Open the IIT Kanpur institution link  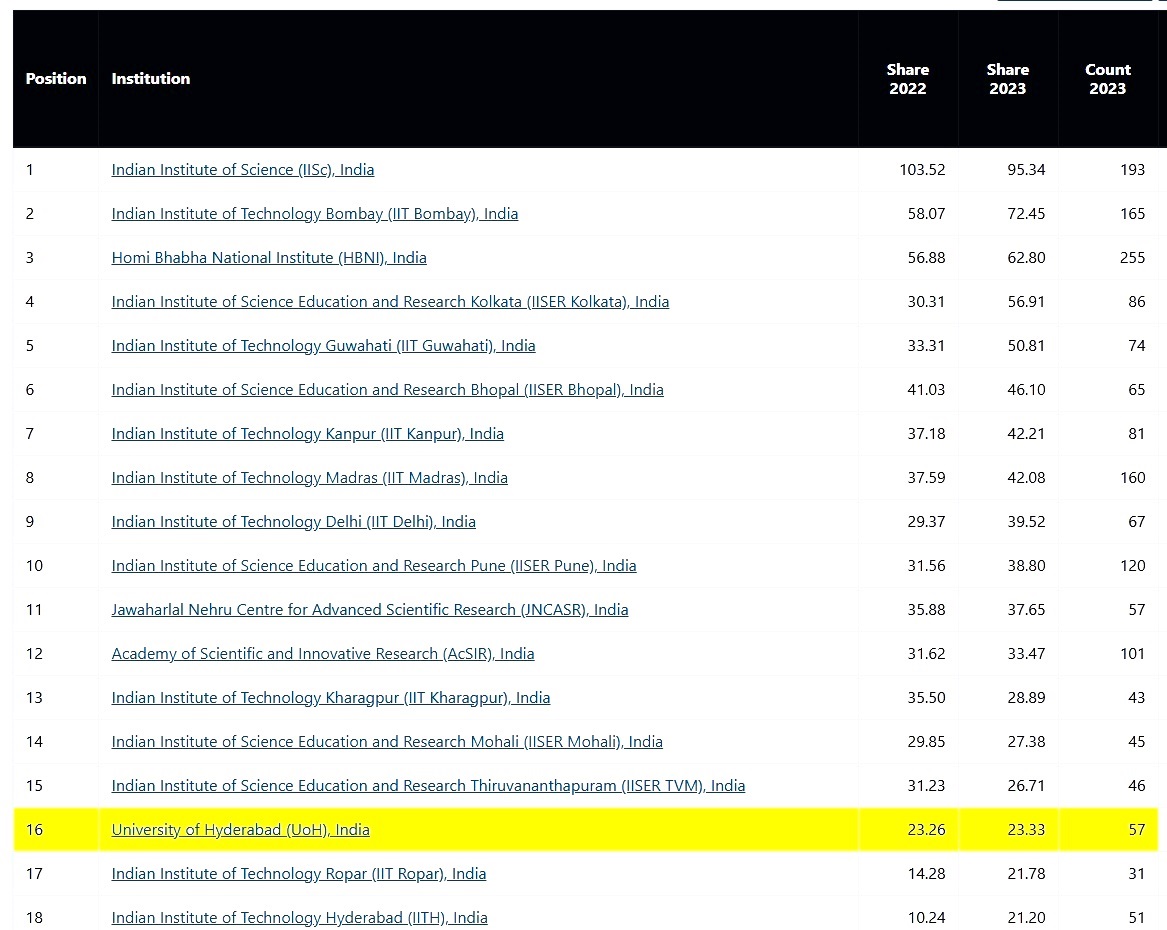(x=307, y=433)
